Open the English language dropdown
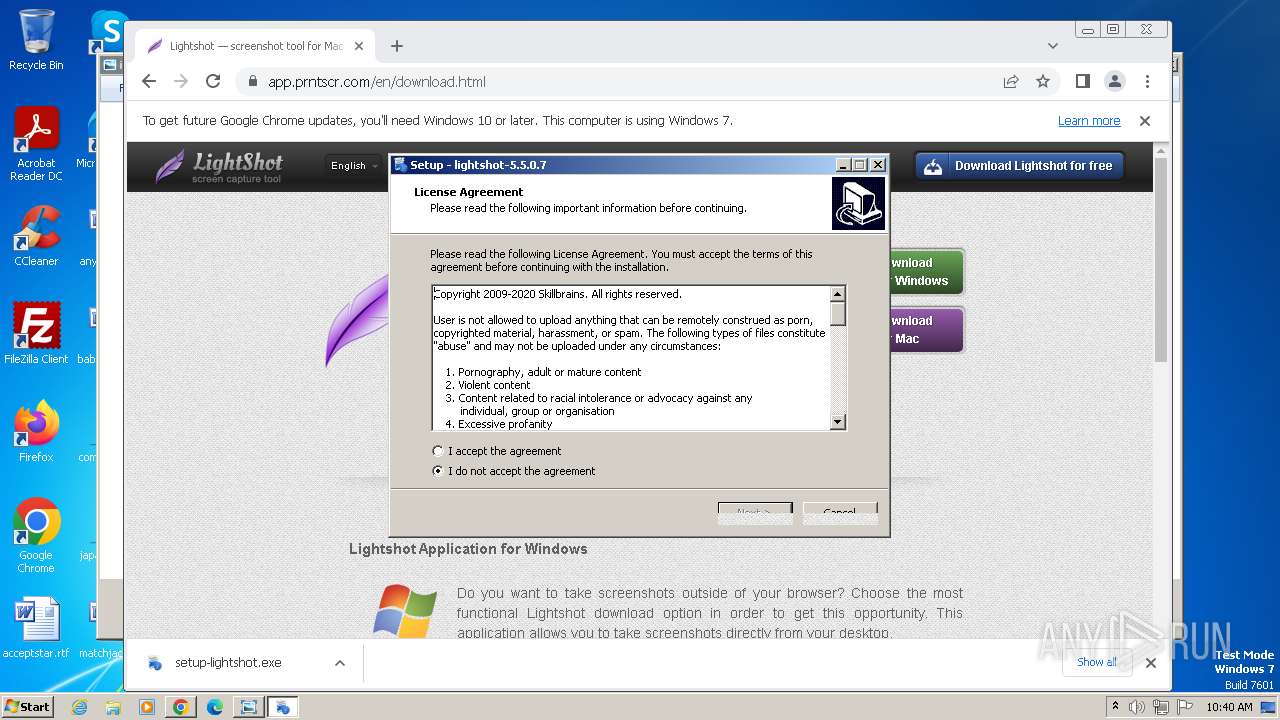 [354, 166]
